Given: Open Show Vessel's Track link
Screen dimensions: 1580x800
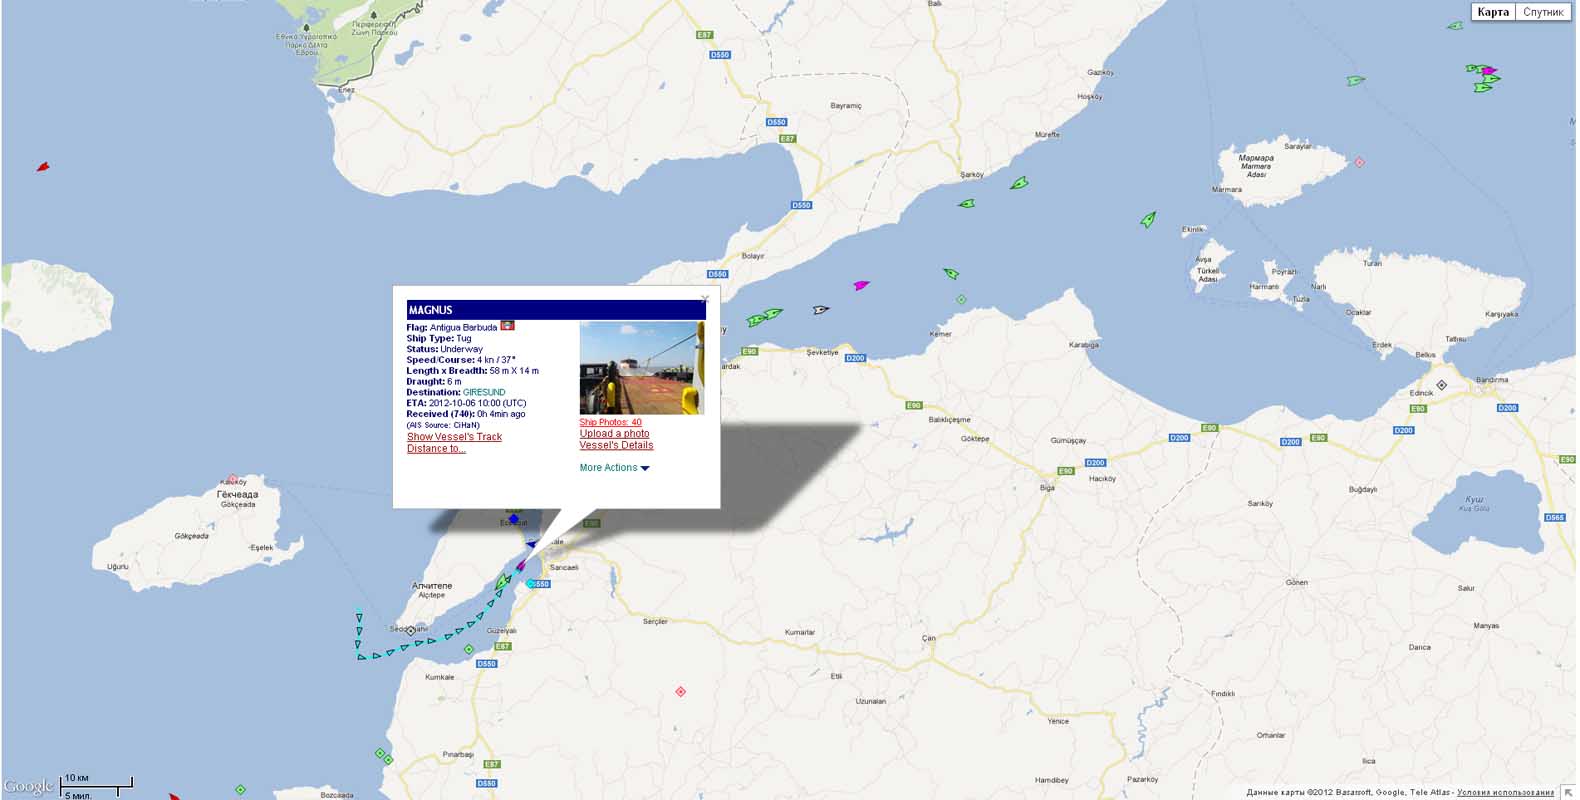Looking at the screenshot, I should point(454,437).
